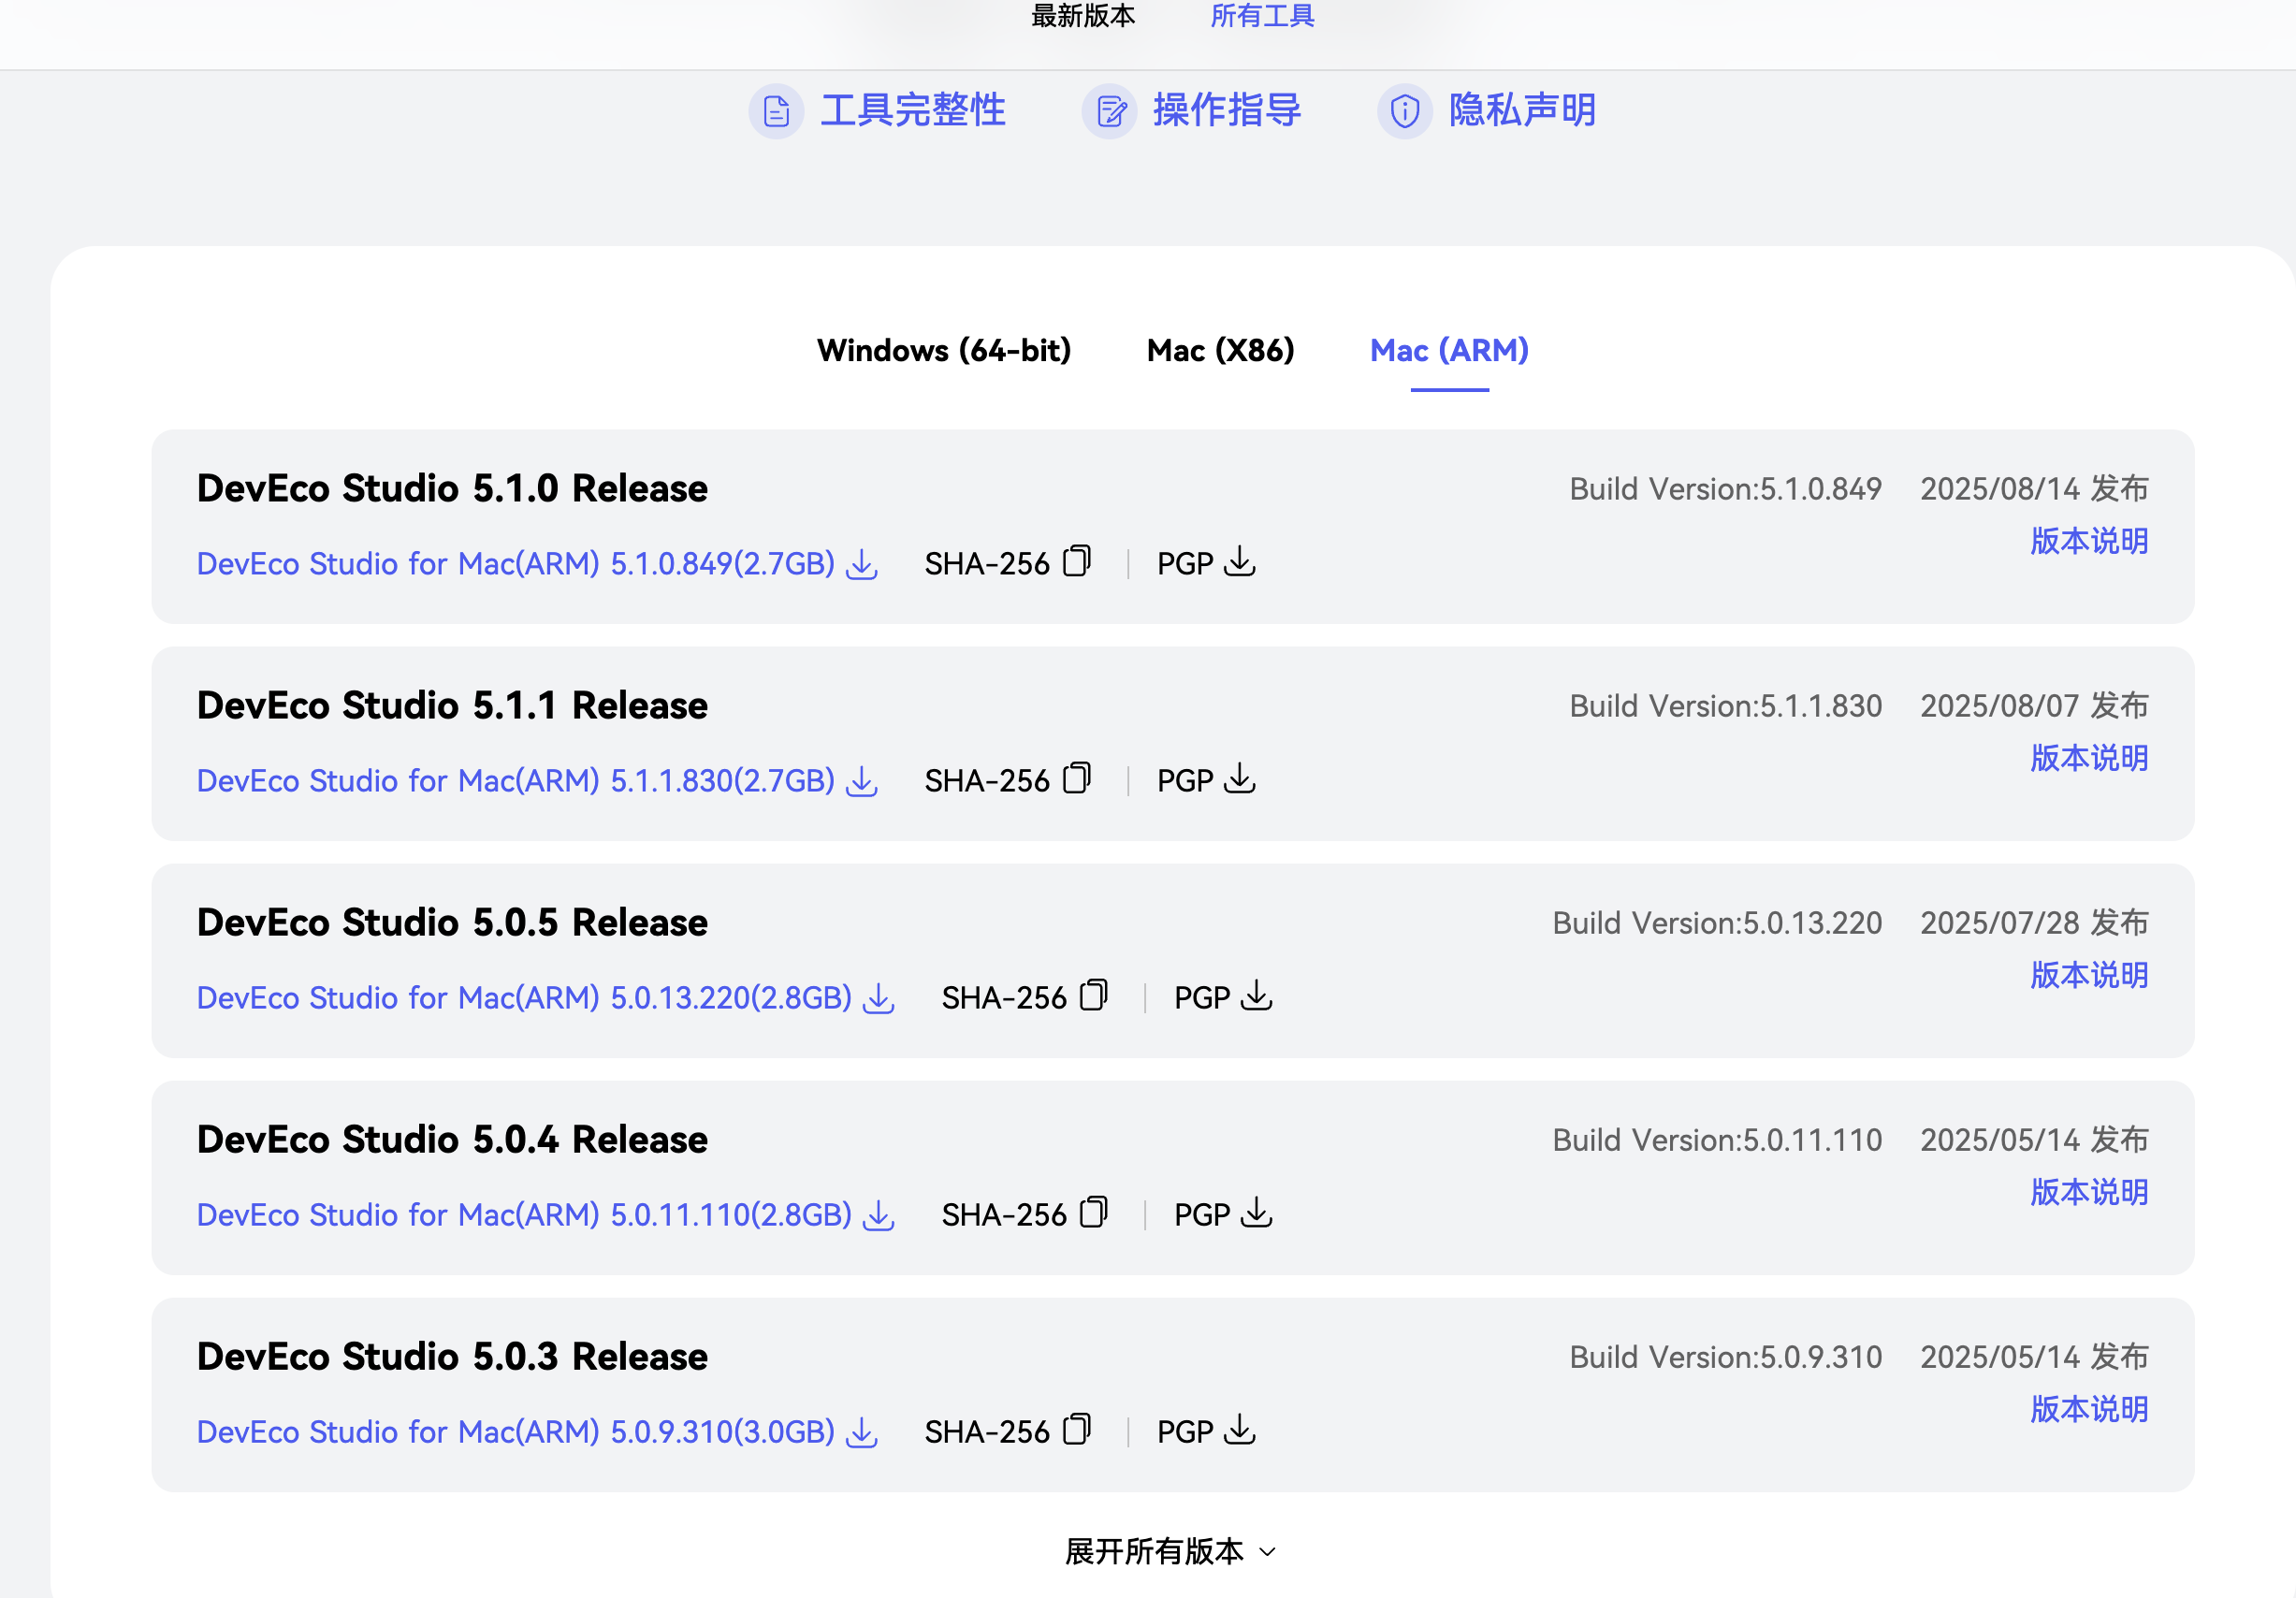Open the 操作指导 link
Viewport: 2296px width, 1598px height.
(x=1226, y=111)
